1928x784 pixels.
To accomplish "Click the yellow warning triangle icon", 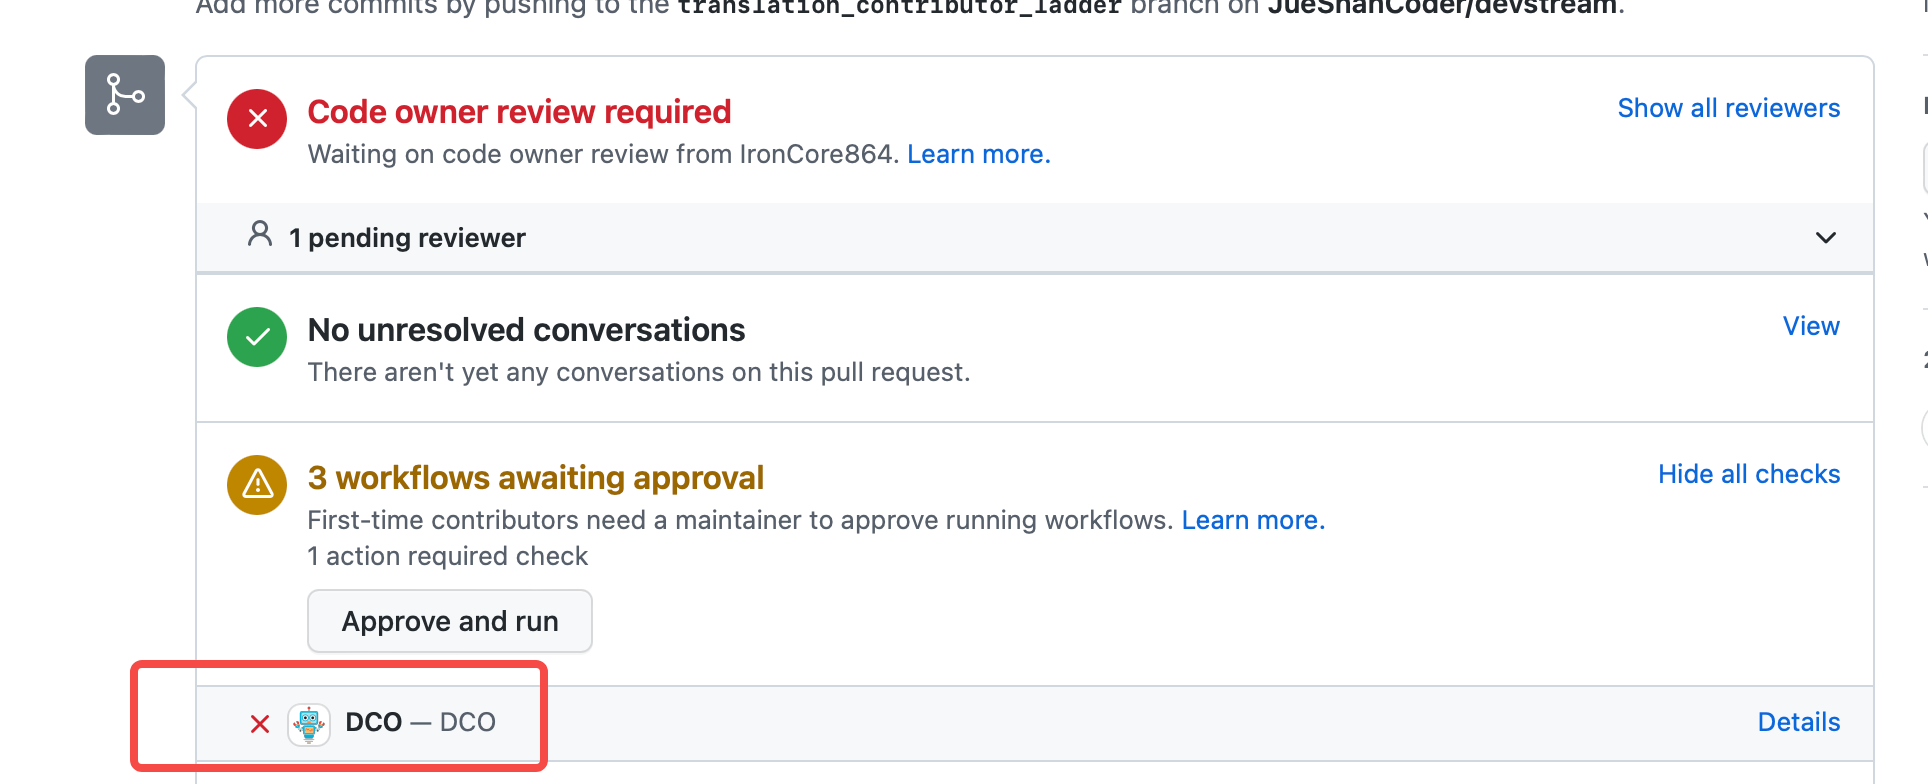I will click(257, 485).
